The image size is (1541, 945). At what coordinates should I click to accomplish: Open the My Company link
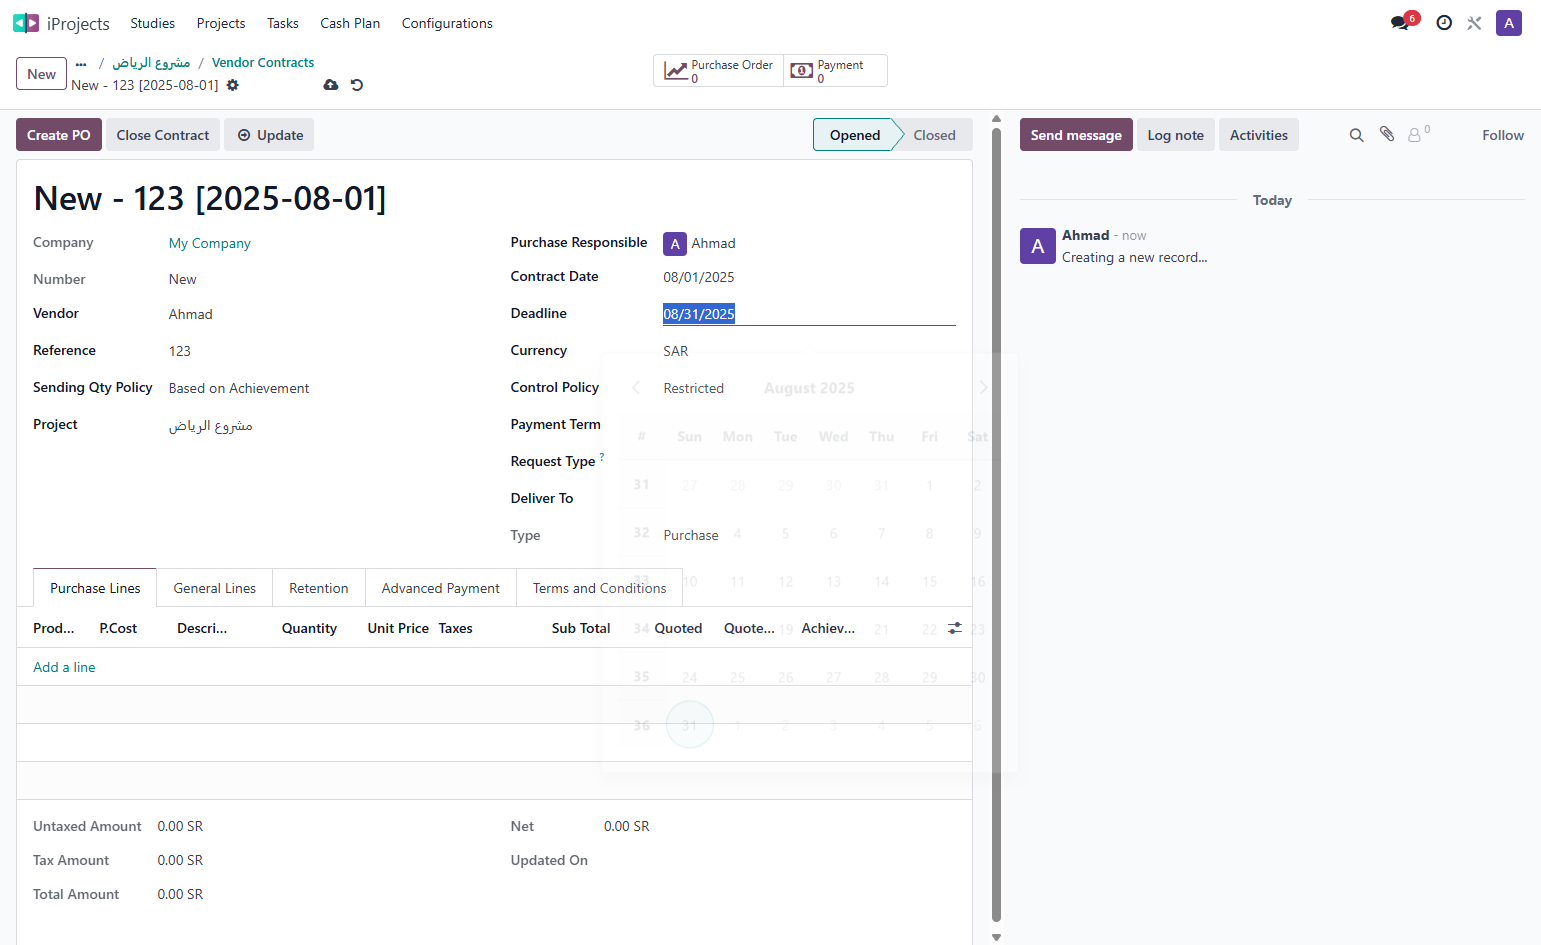[210, 243]
